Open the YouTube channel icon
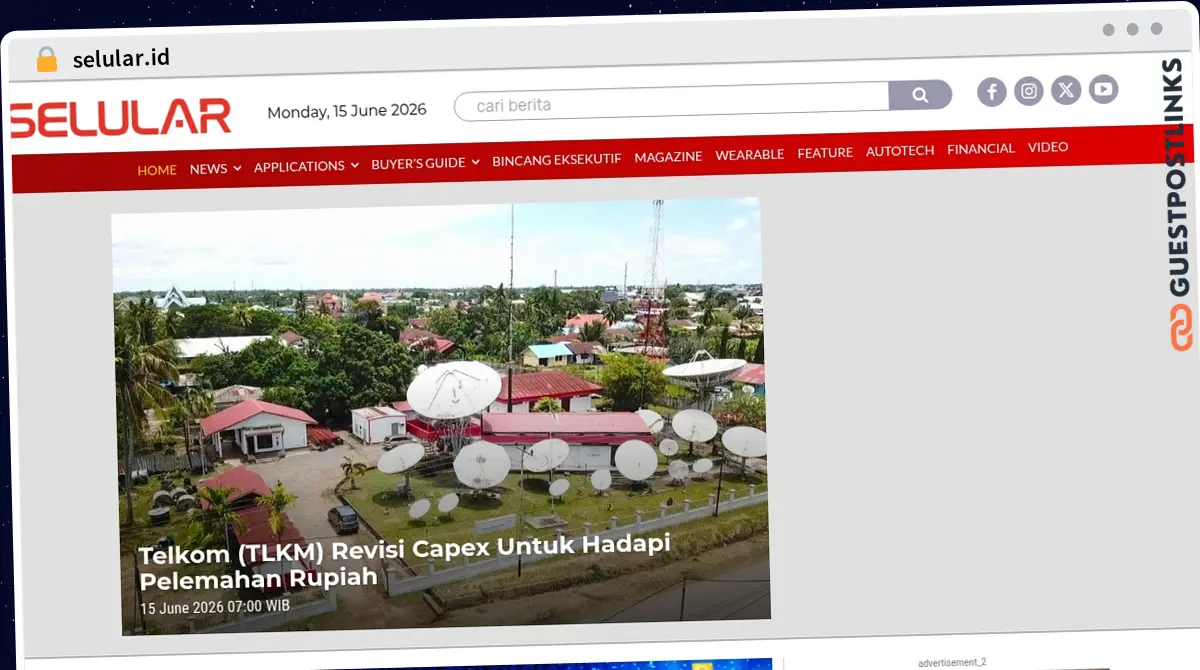This screenshot has width=1200, height=670. (x=1103, y=90)
